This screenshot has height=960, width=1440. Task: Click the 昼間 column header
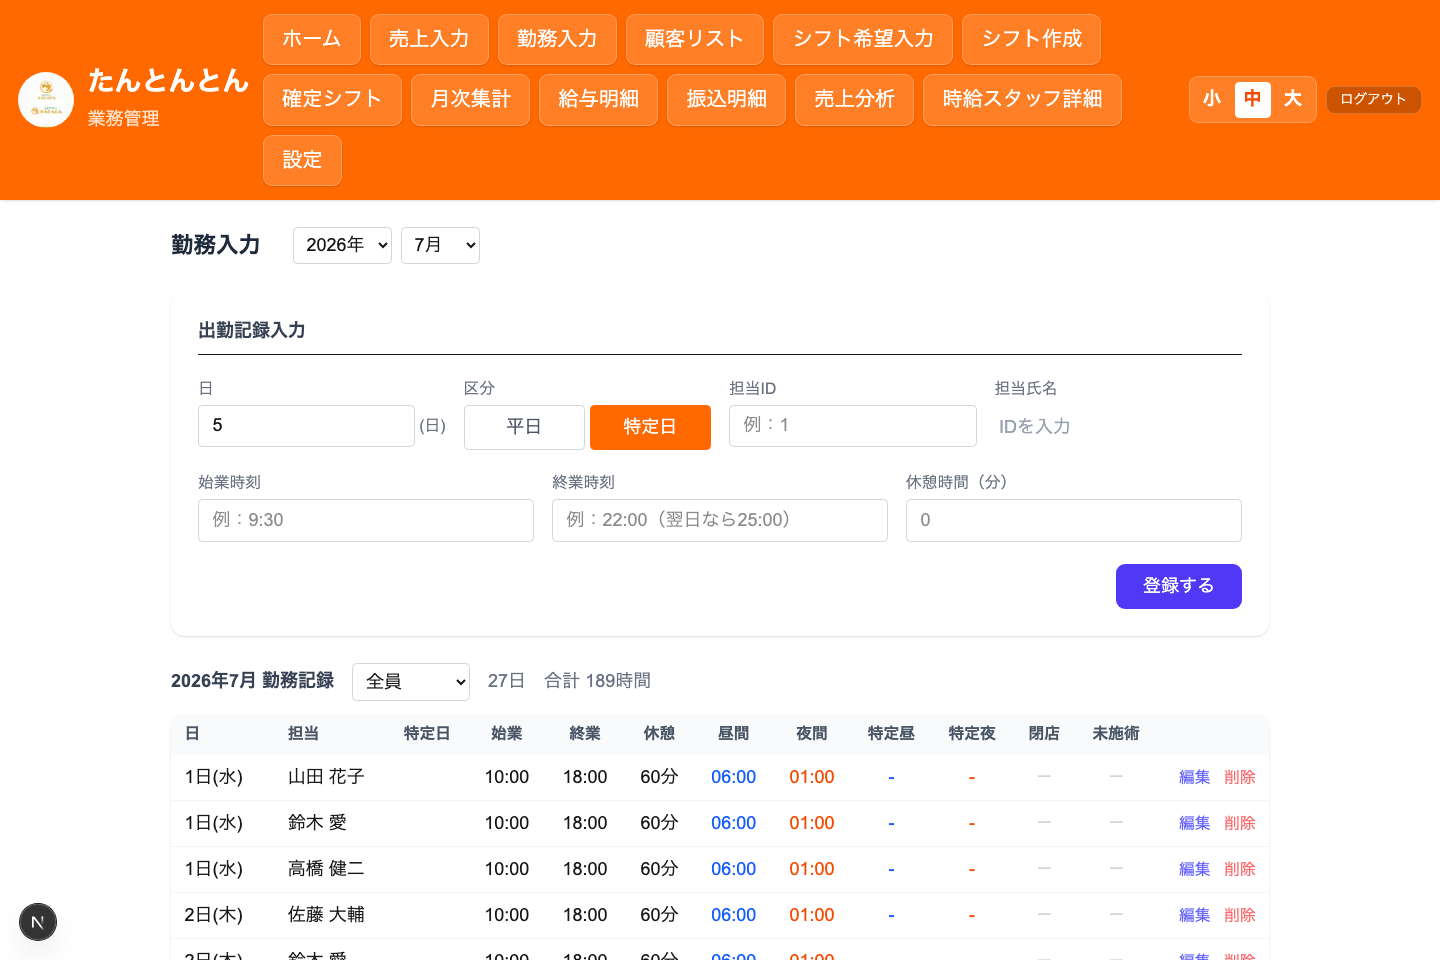(x=733, y=734)
